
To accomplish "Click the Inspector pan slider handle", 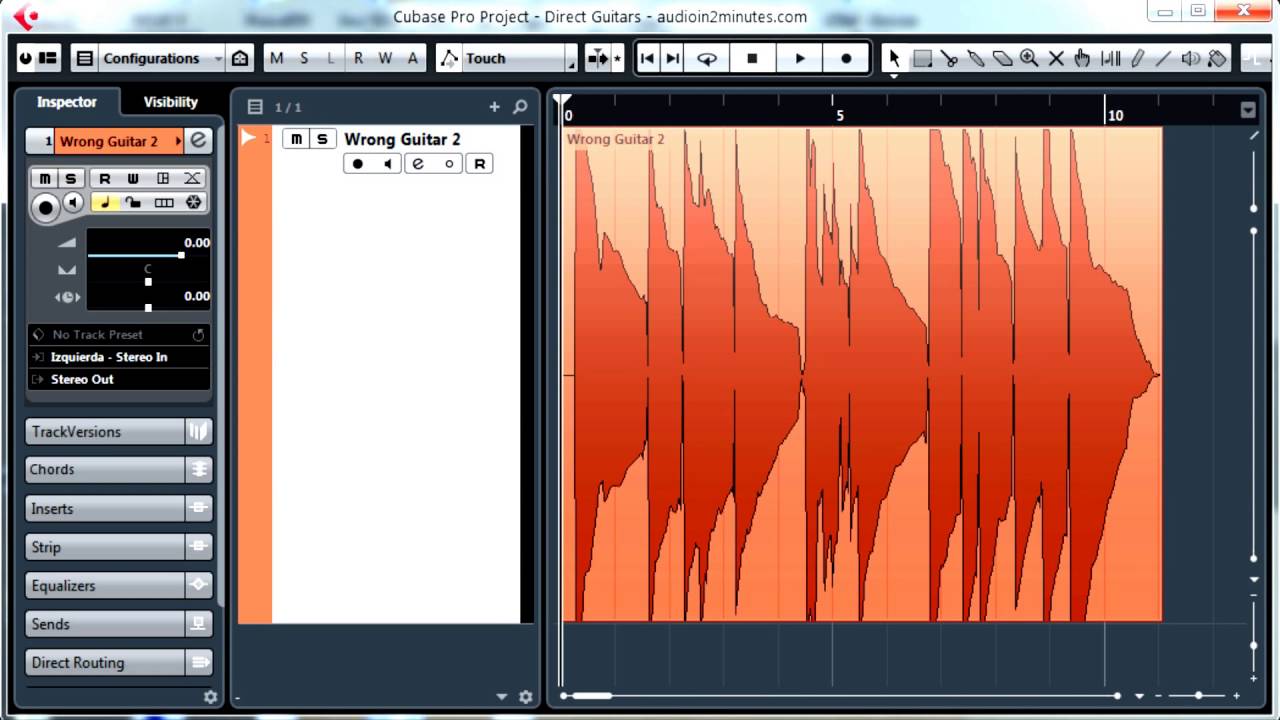I will (148, 282).
